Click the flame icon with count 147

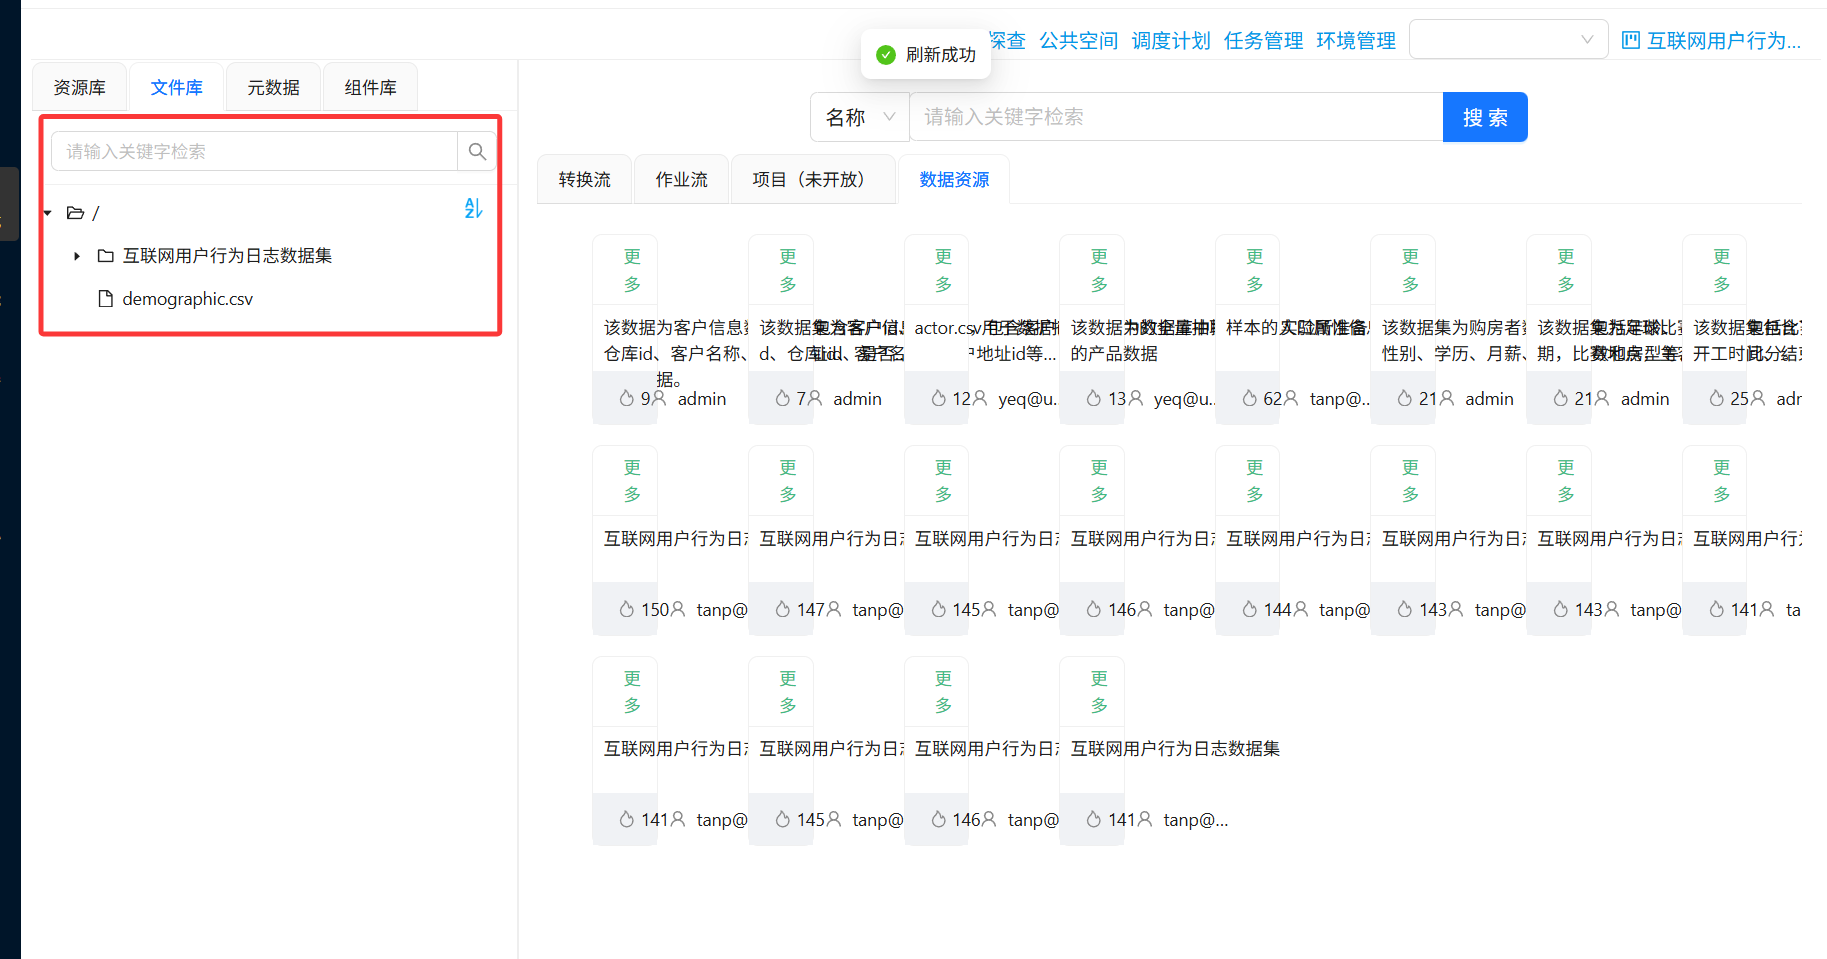tap(783, 609)
